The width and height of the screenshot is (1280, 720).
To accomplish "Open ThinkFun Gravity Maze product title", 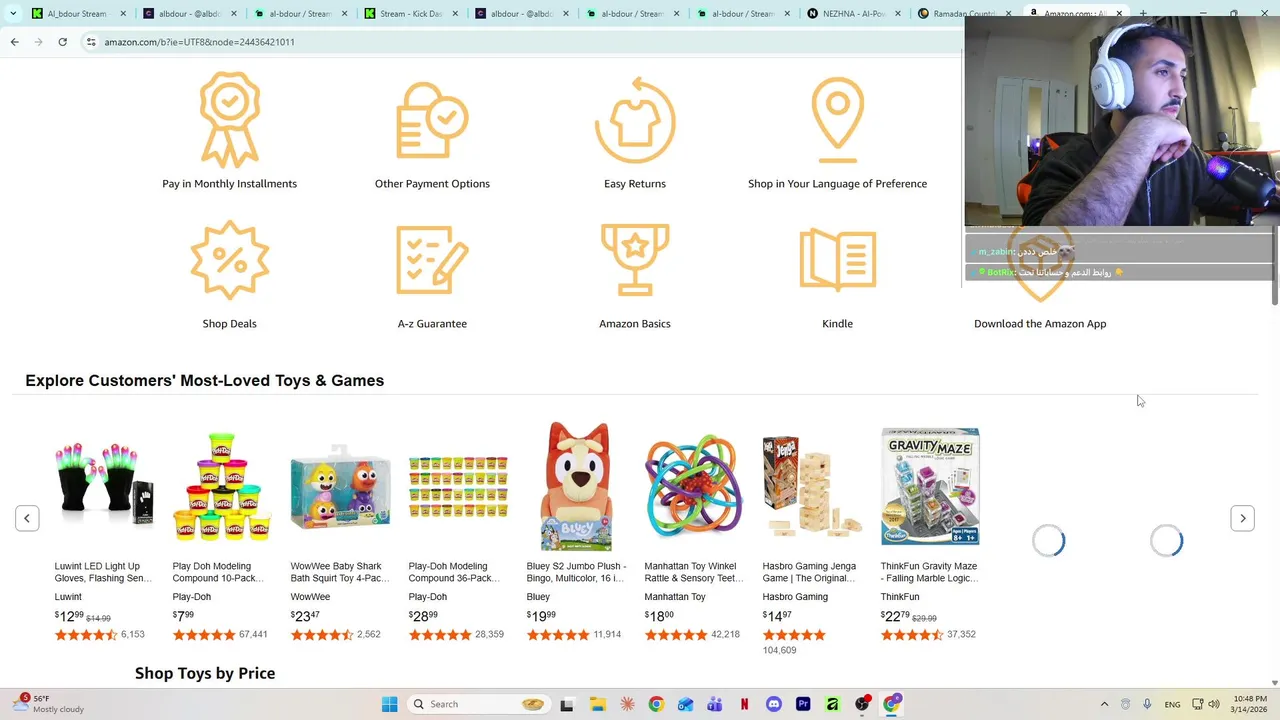I will tap(929, 572).
